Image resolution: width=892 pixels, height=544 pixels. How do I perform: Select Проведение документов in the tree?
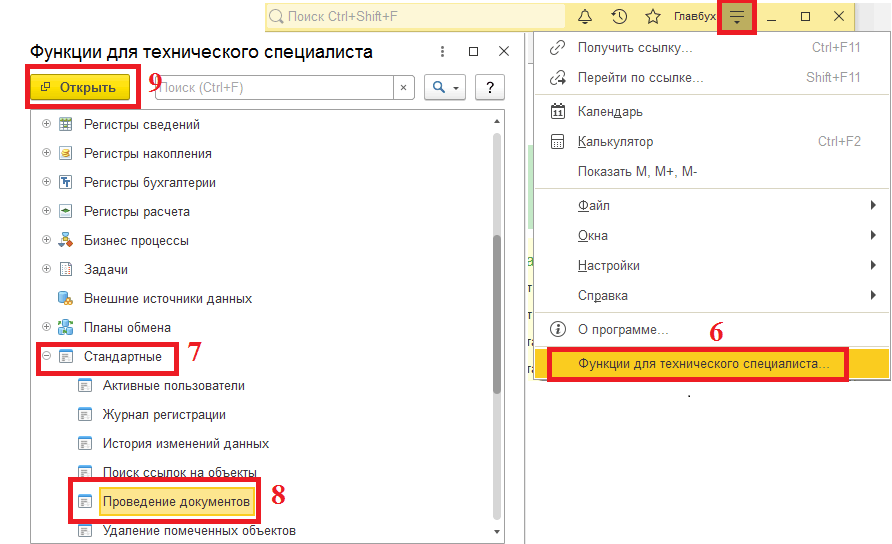pos(176,501)
